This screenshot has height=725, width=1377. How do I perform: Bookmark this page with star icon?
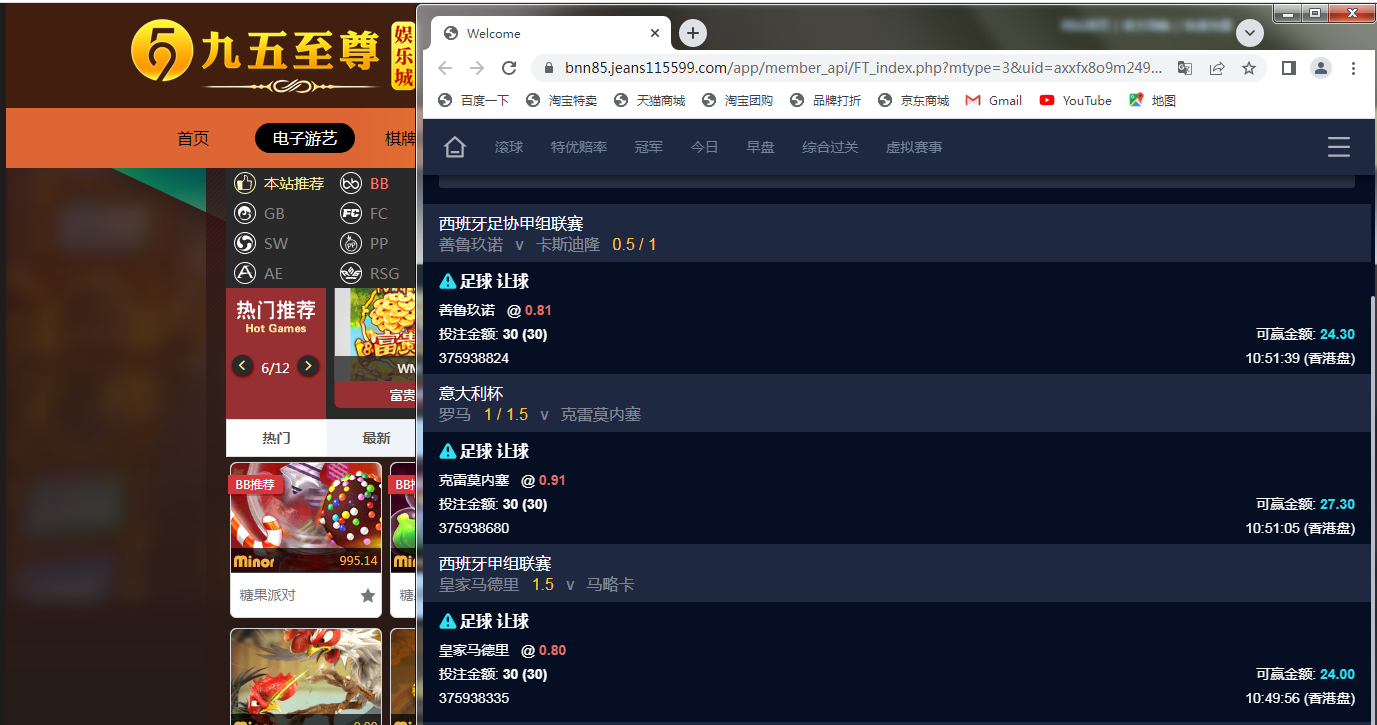[1249, 68]
